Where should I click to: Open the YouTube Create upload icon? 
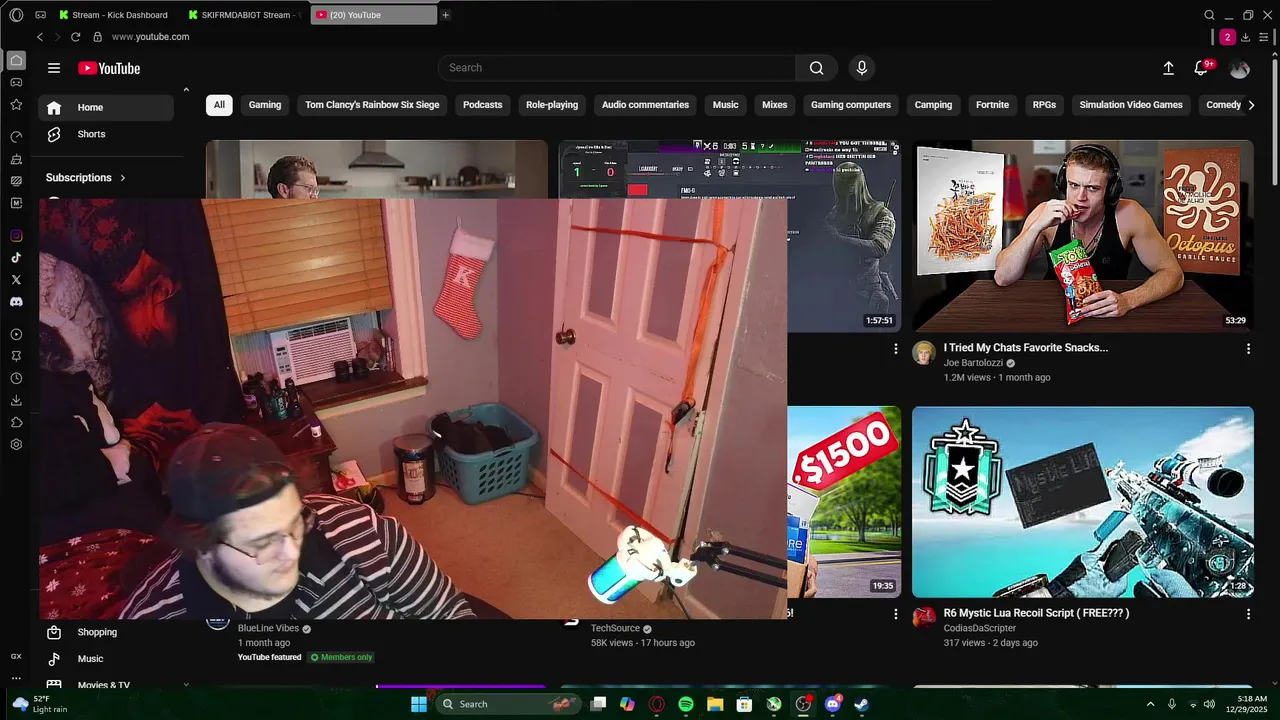click(x=1168, y=68)
